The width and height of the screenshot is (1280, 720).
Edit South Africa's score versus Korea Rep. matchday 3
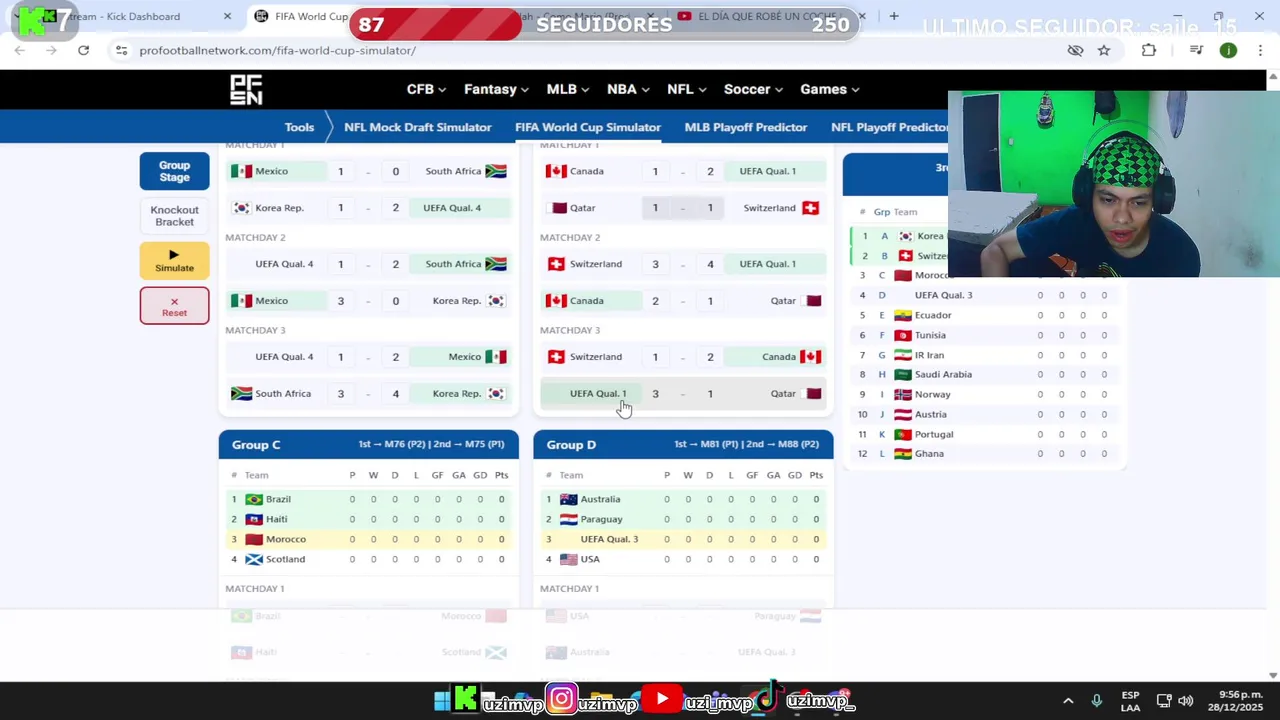340,394
